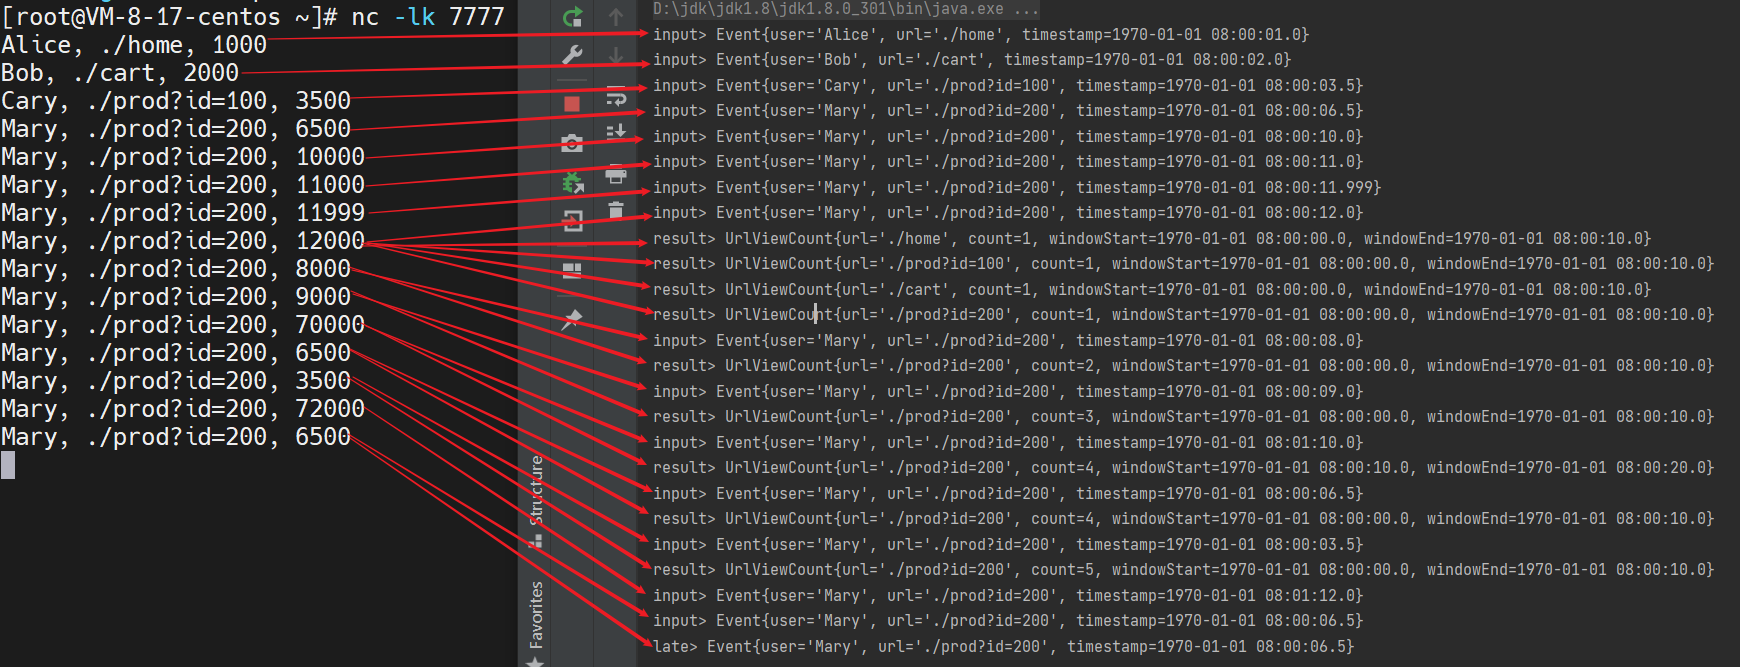The height and width of the screenshot is (667, 1740).
Task: Toggle the pin tab icon
Action: click(x=572, y=319)
